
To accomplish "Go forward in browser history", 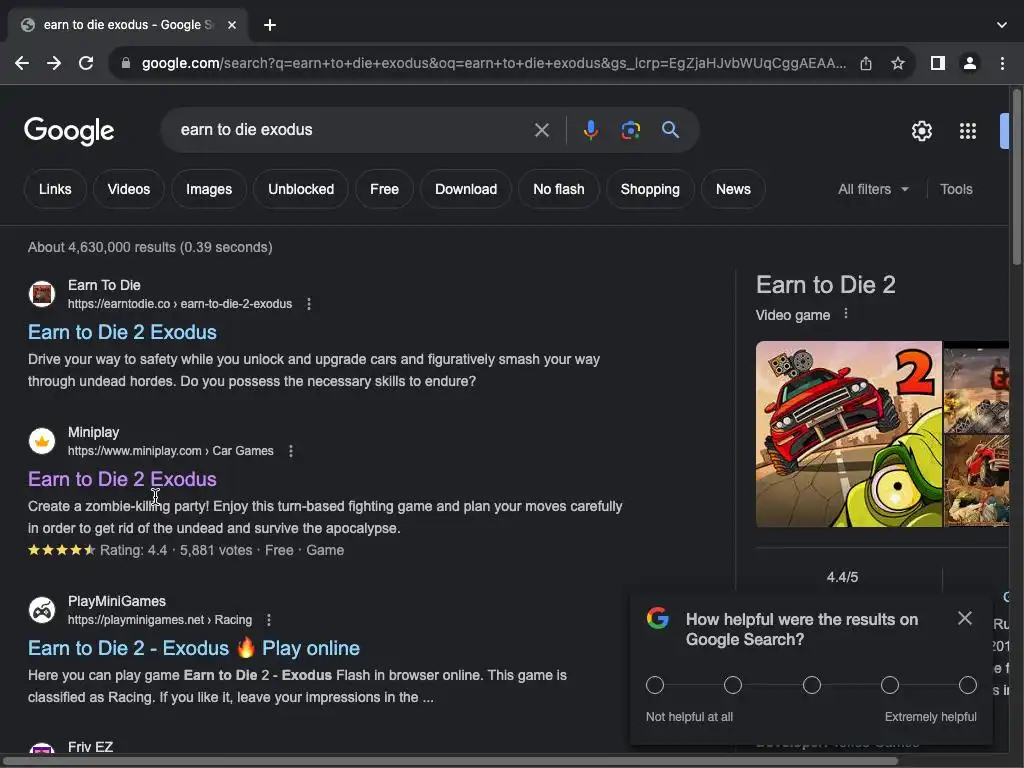I will pos(54,63).
